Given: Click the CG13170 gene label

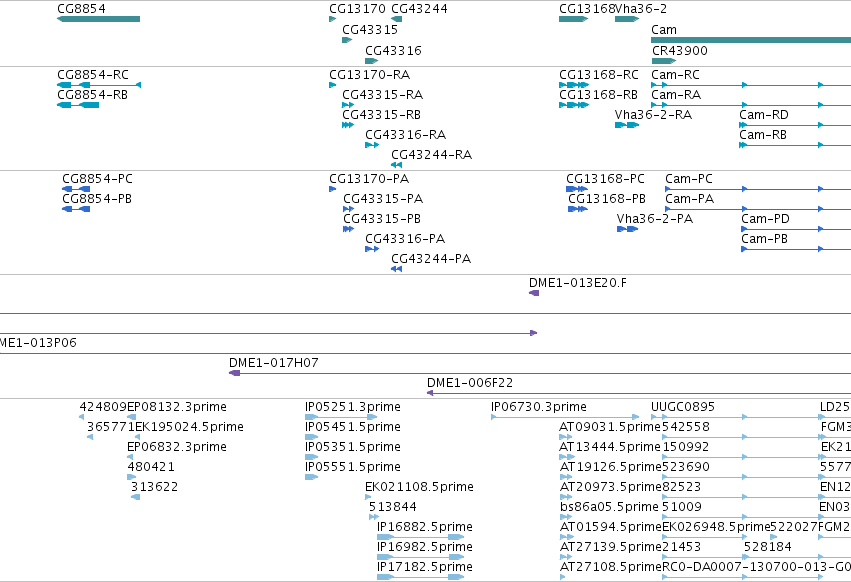Looking at the screenshot, I should 357,9.
